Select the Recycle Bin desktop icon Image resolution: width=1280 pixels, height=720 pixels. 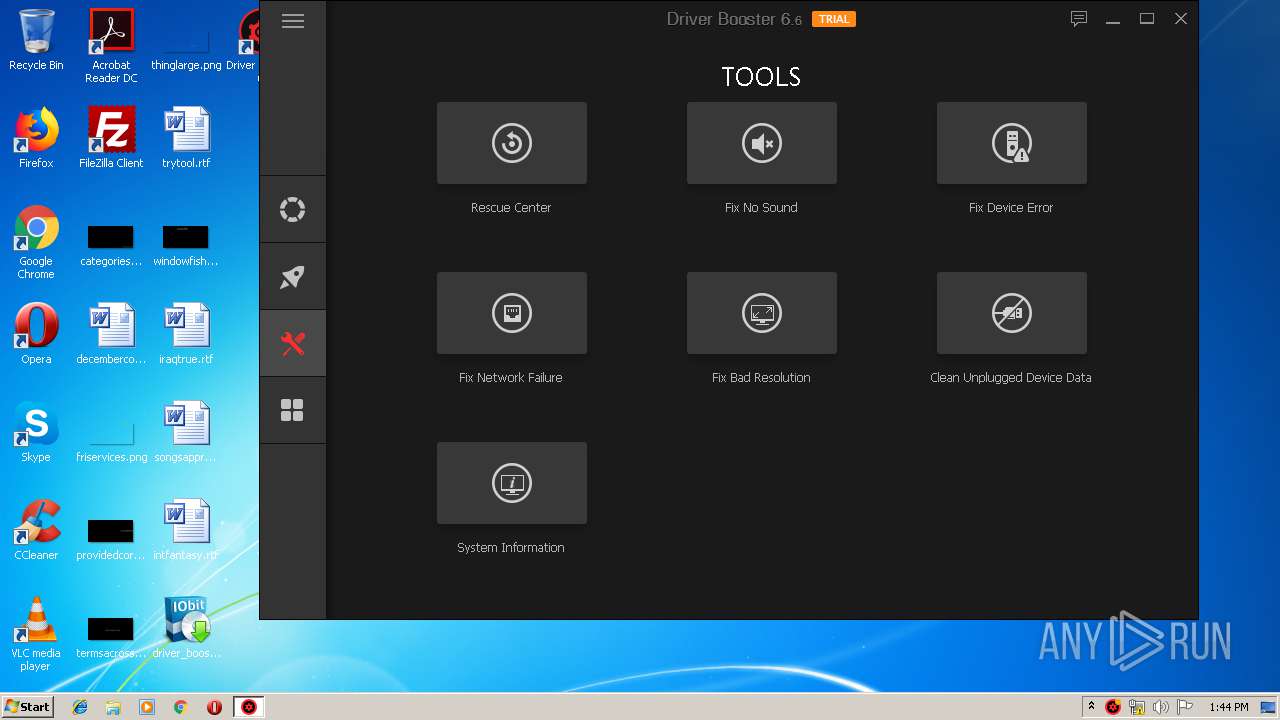pyautogui.click(x=36, y=40)
